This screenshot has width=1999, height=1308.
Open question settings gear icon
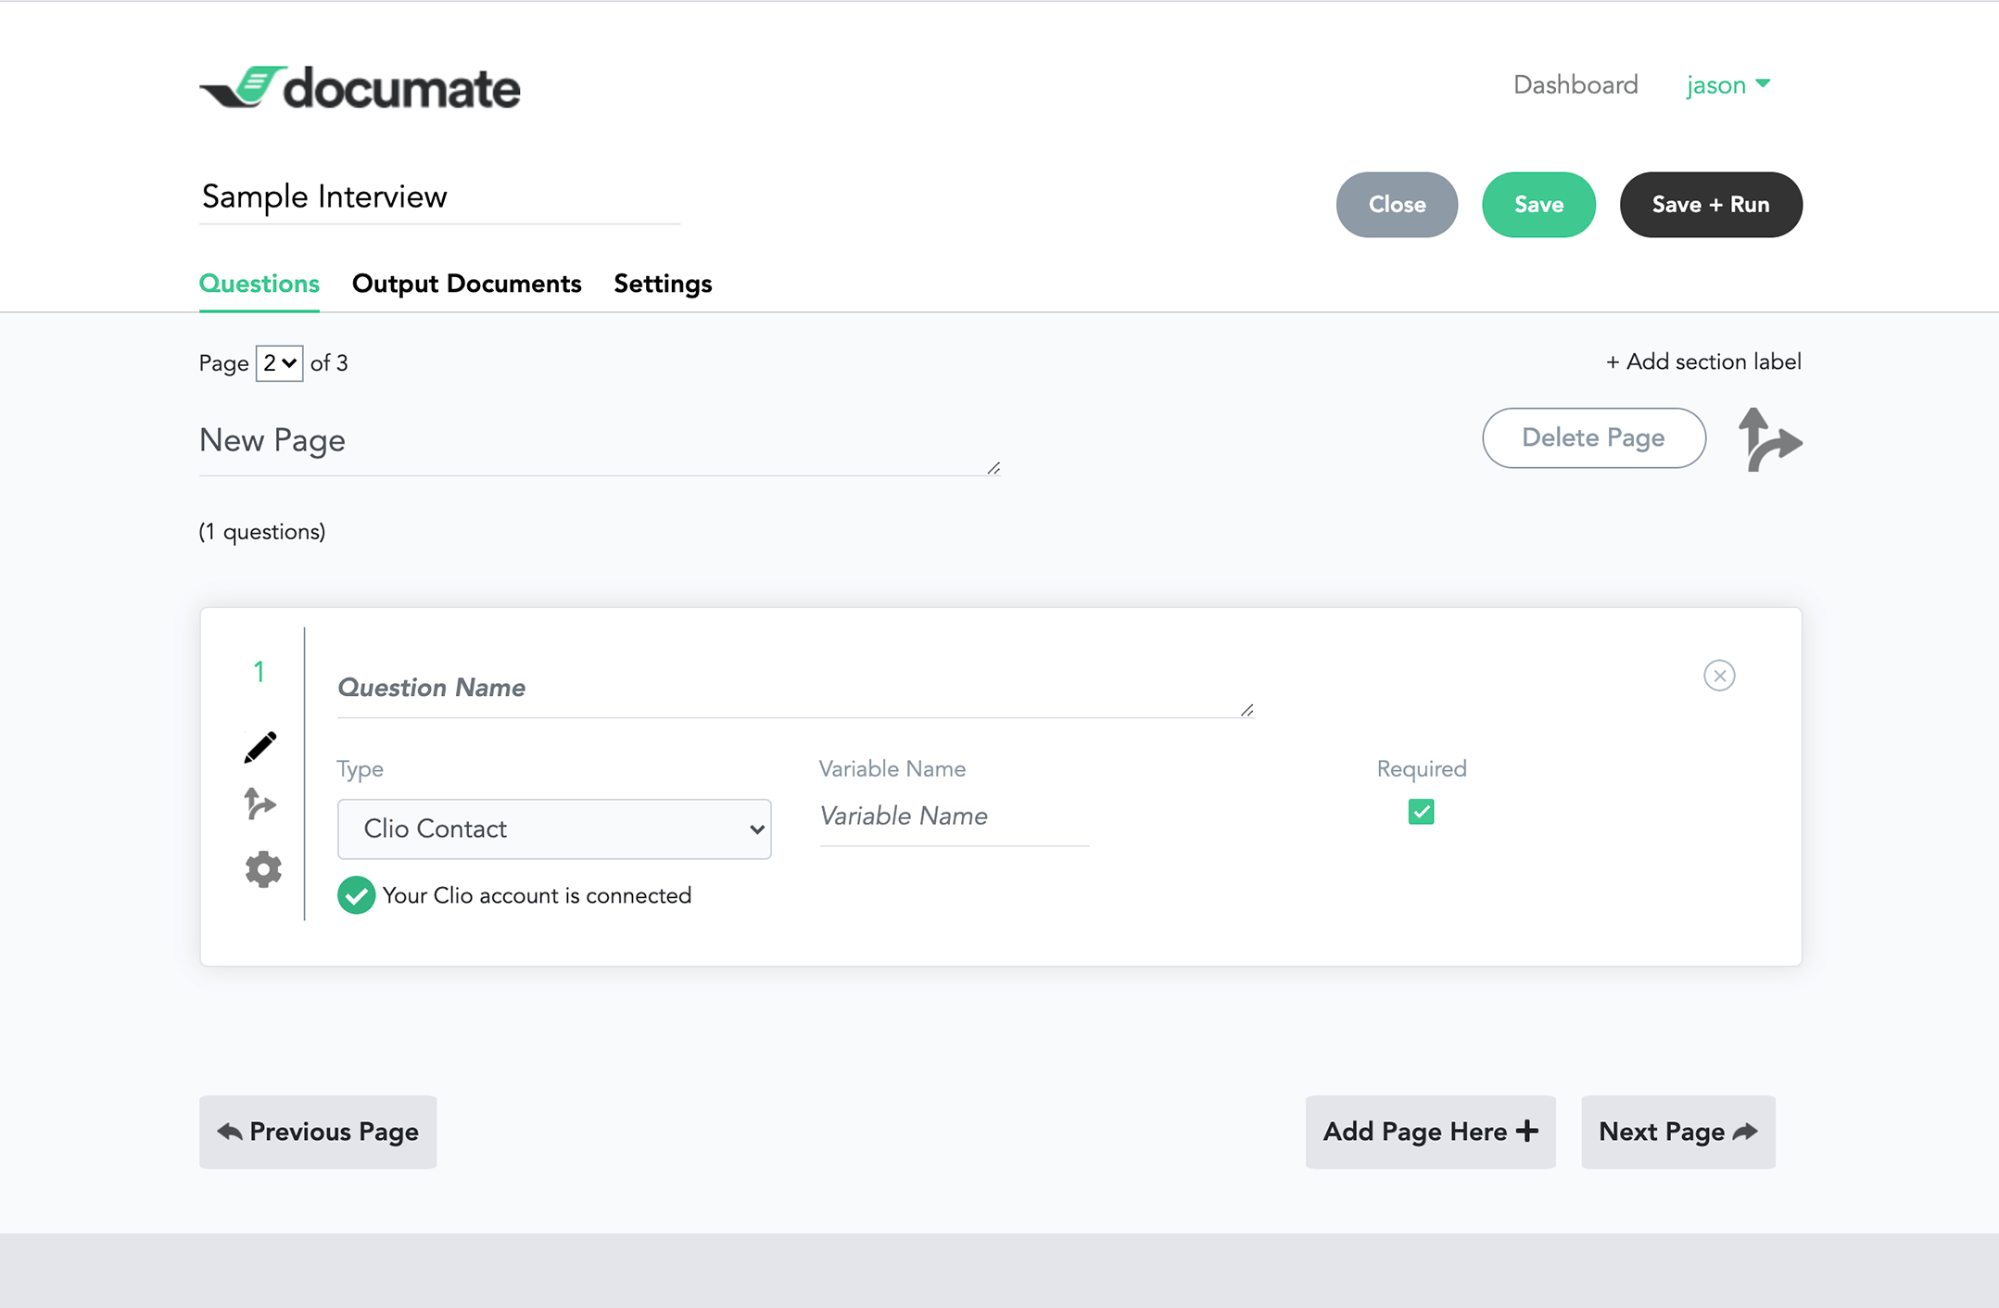coord(263,869)
